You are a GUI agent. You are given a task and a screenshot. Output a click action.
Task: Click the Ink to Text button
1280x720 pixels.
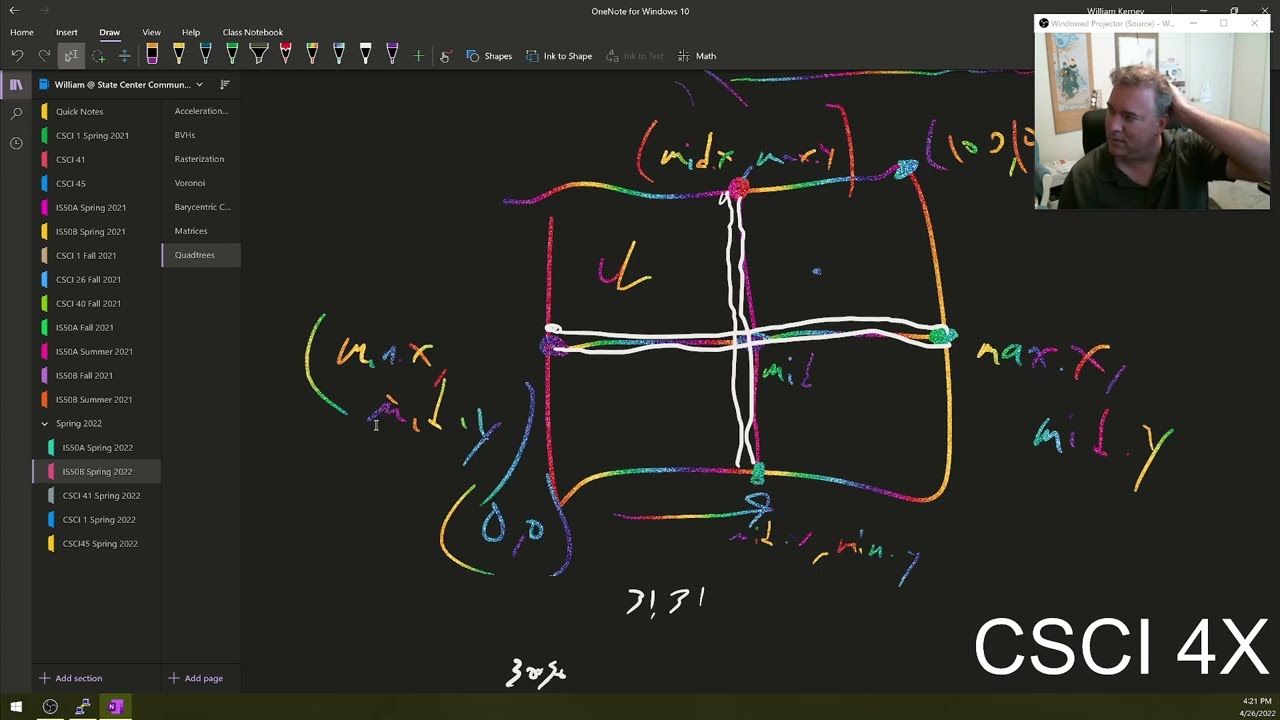click(x=635, y=56)
